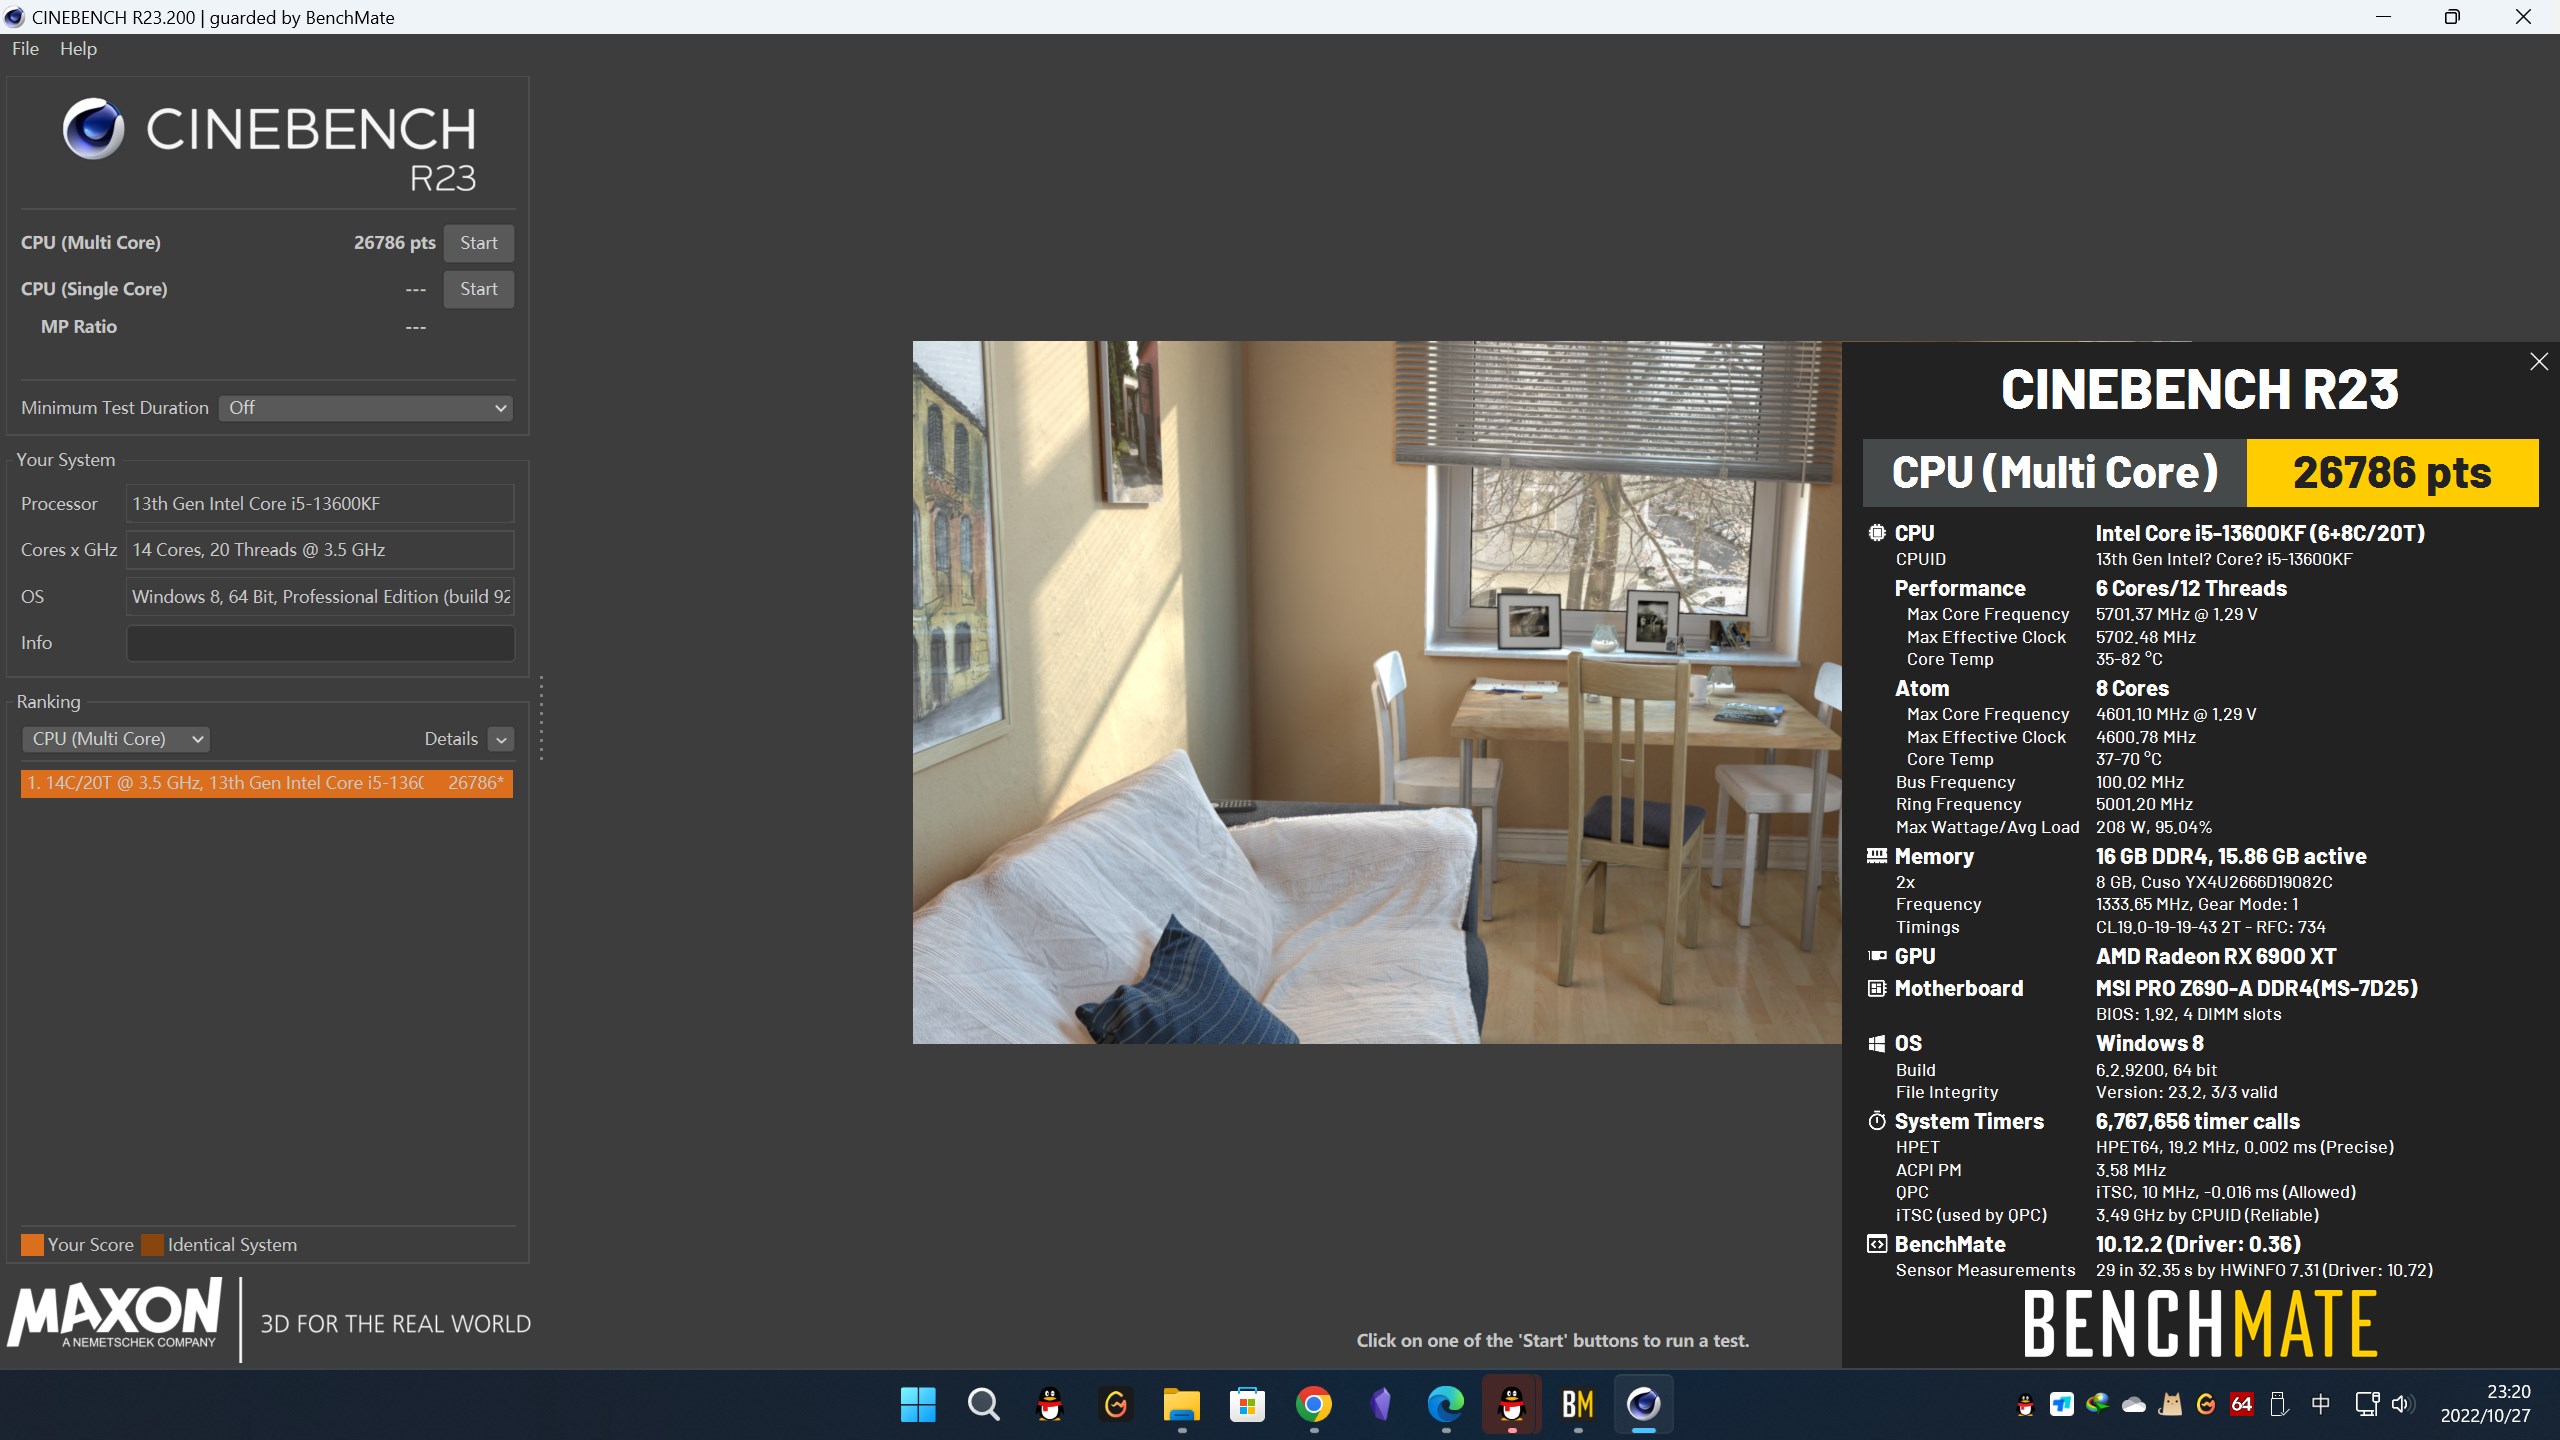Click the OneDrive cloud tray icon

click(2134, 1404)
